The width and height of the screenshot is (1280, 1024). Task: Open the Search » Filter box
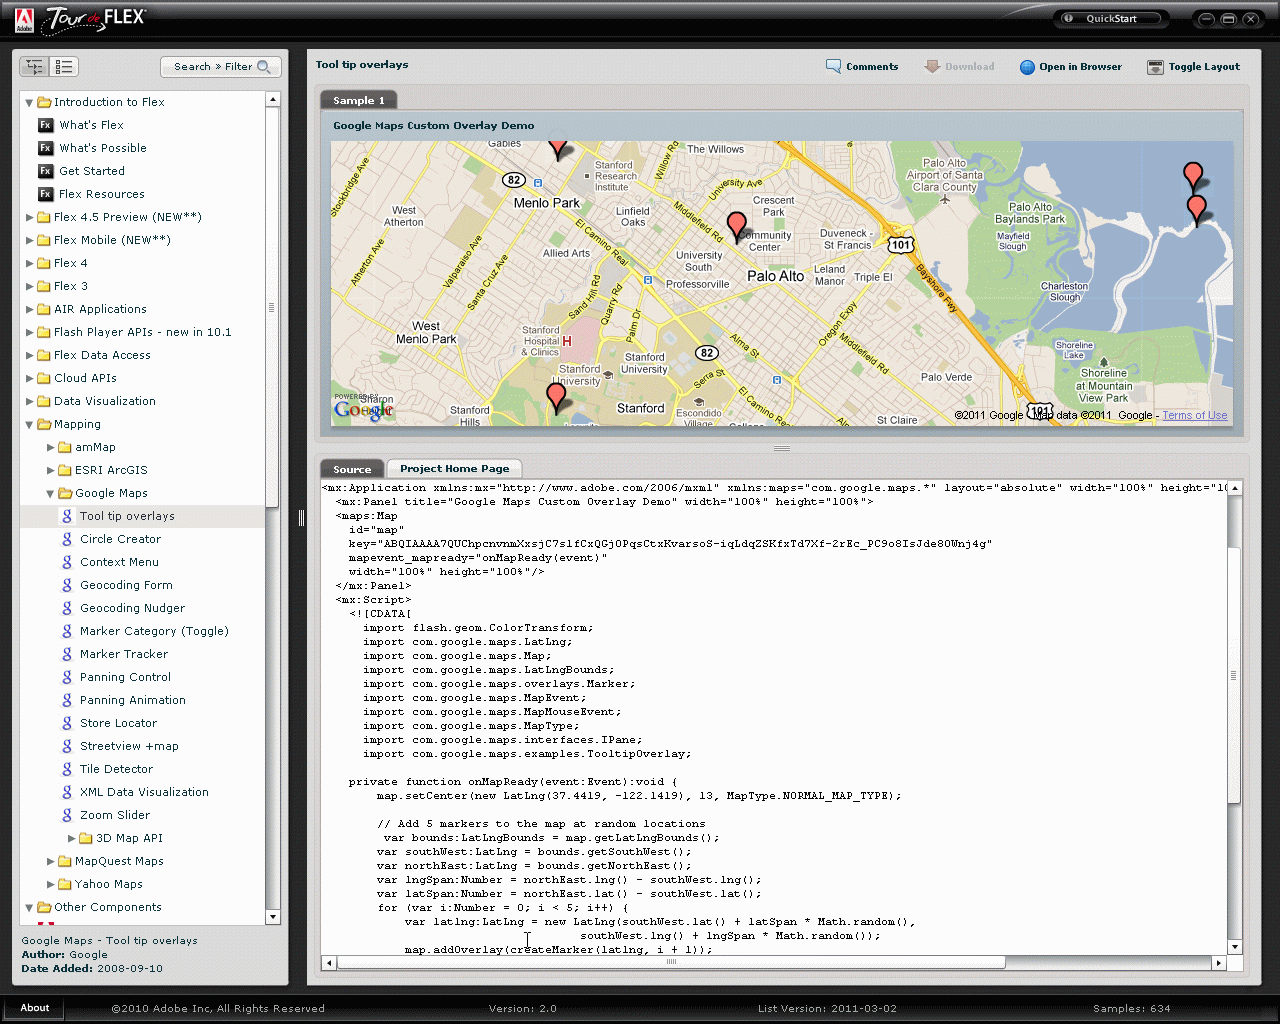[x=221, y=67]
